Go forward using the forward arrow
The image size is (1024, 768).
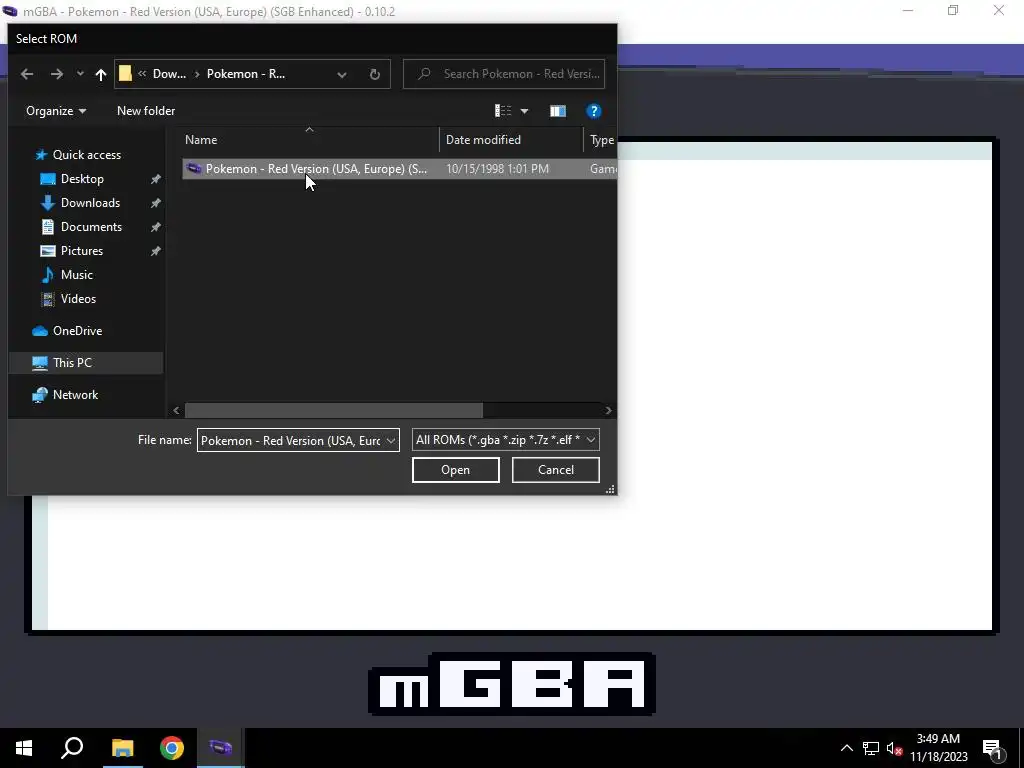coord(57,74)
